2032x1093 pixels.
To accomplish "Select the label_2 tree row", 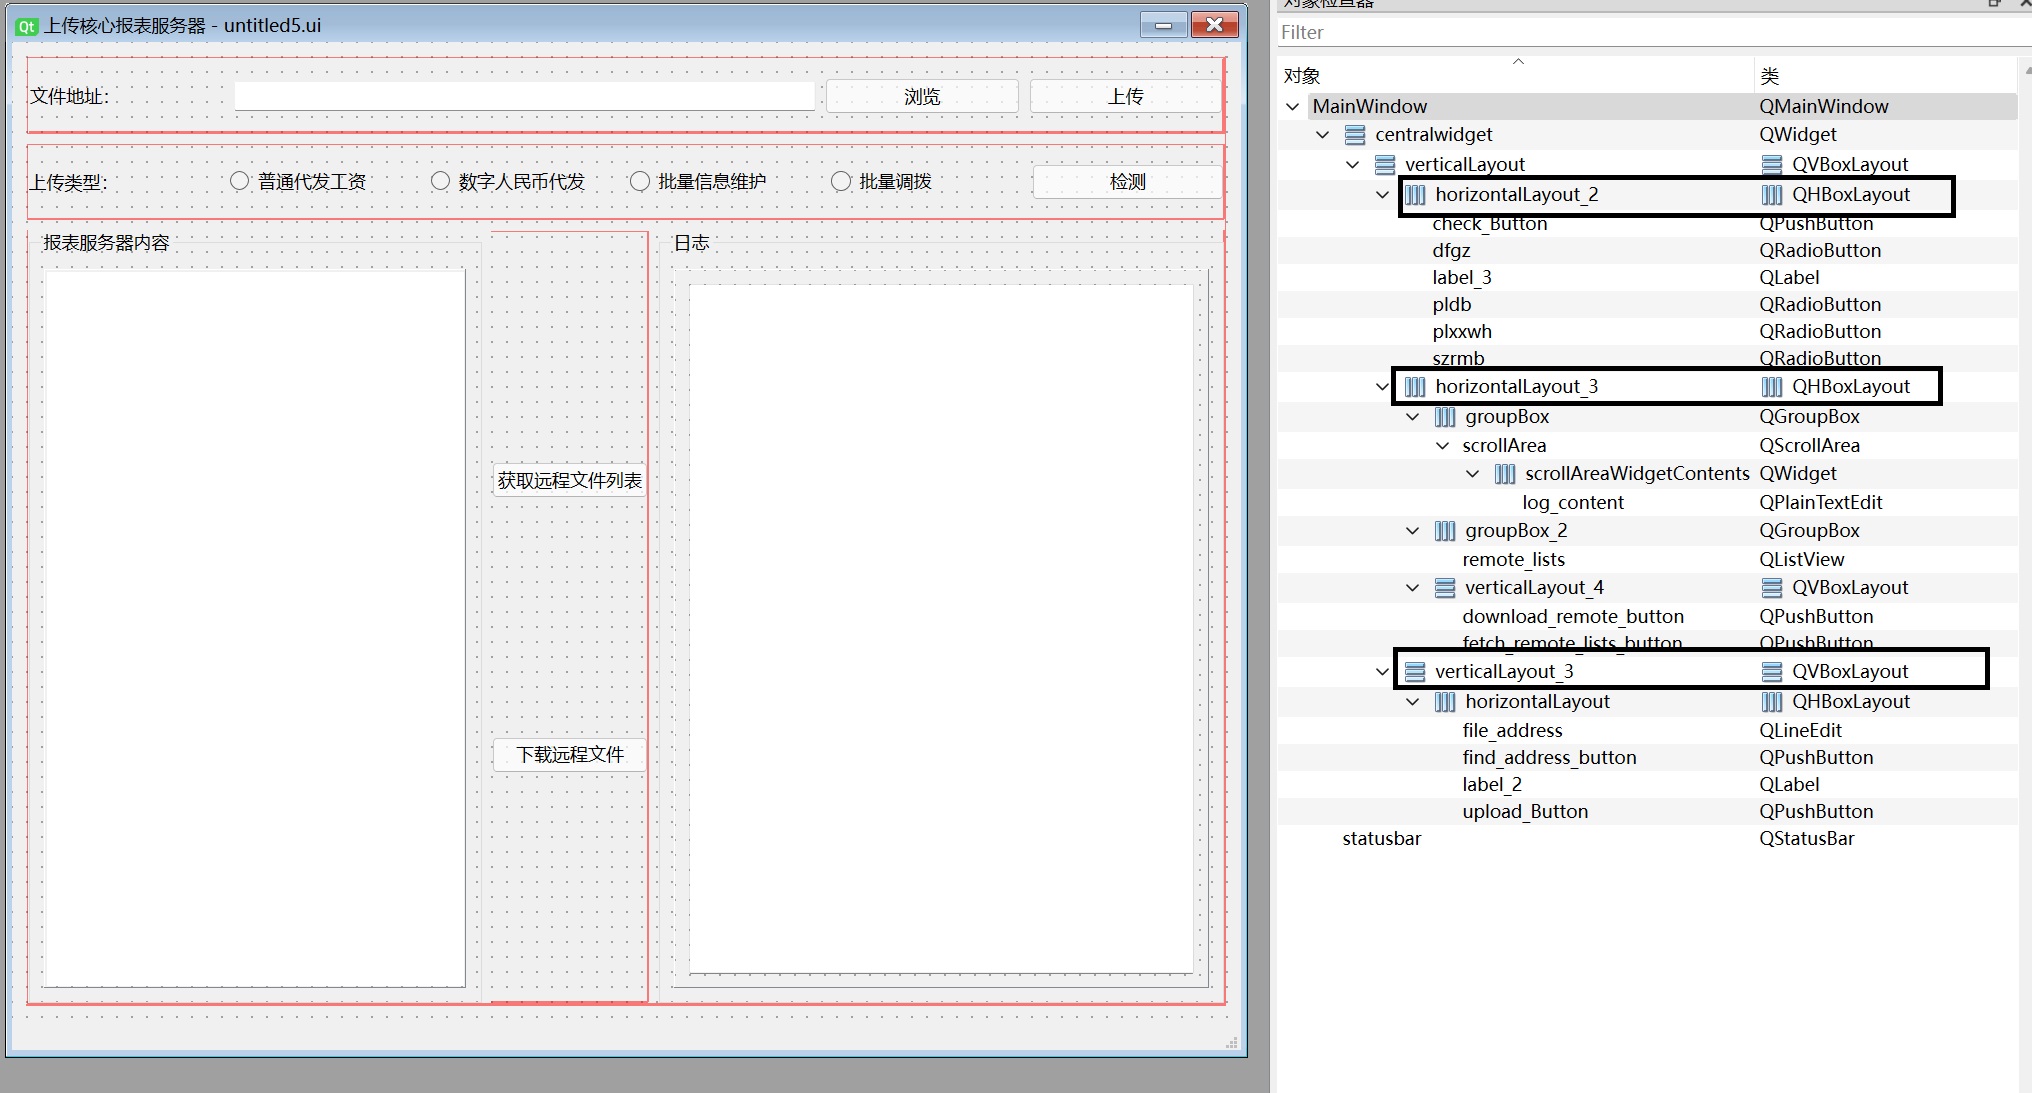I will tap(1647, 785).
